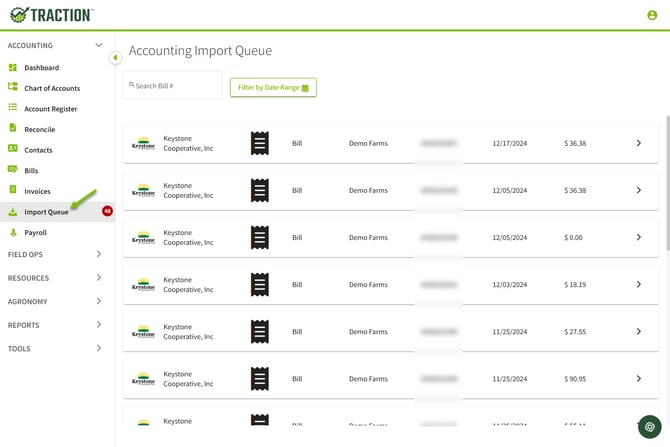Open Chart of Accounts page
The width and height of the screenshot is (670, 447).
[52, 88]
